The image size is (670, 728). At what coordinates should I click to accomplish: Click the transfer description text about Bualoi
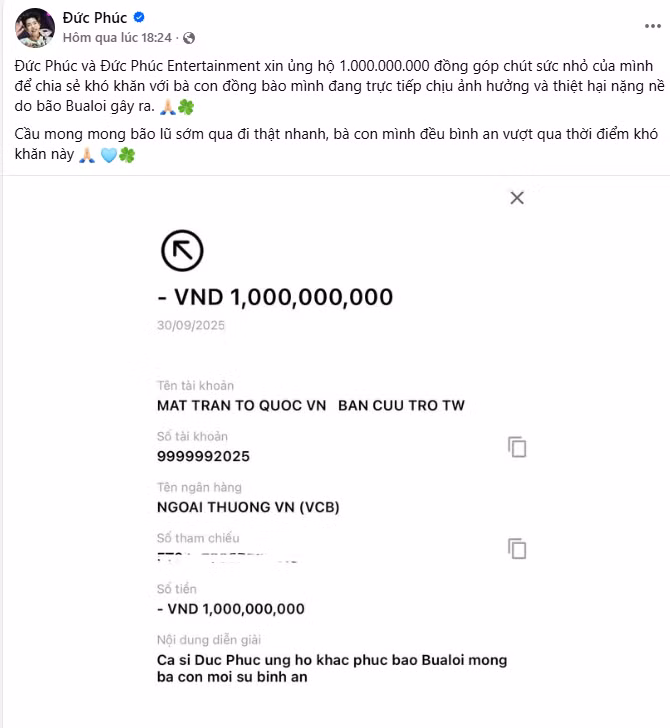coord(332,668)
